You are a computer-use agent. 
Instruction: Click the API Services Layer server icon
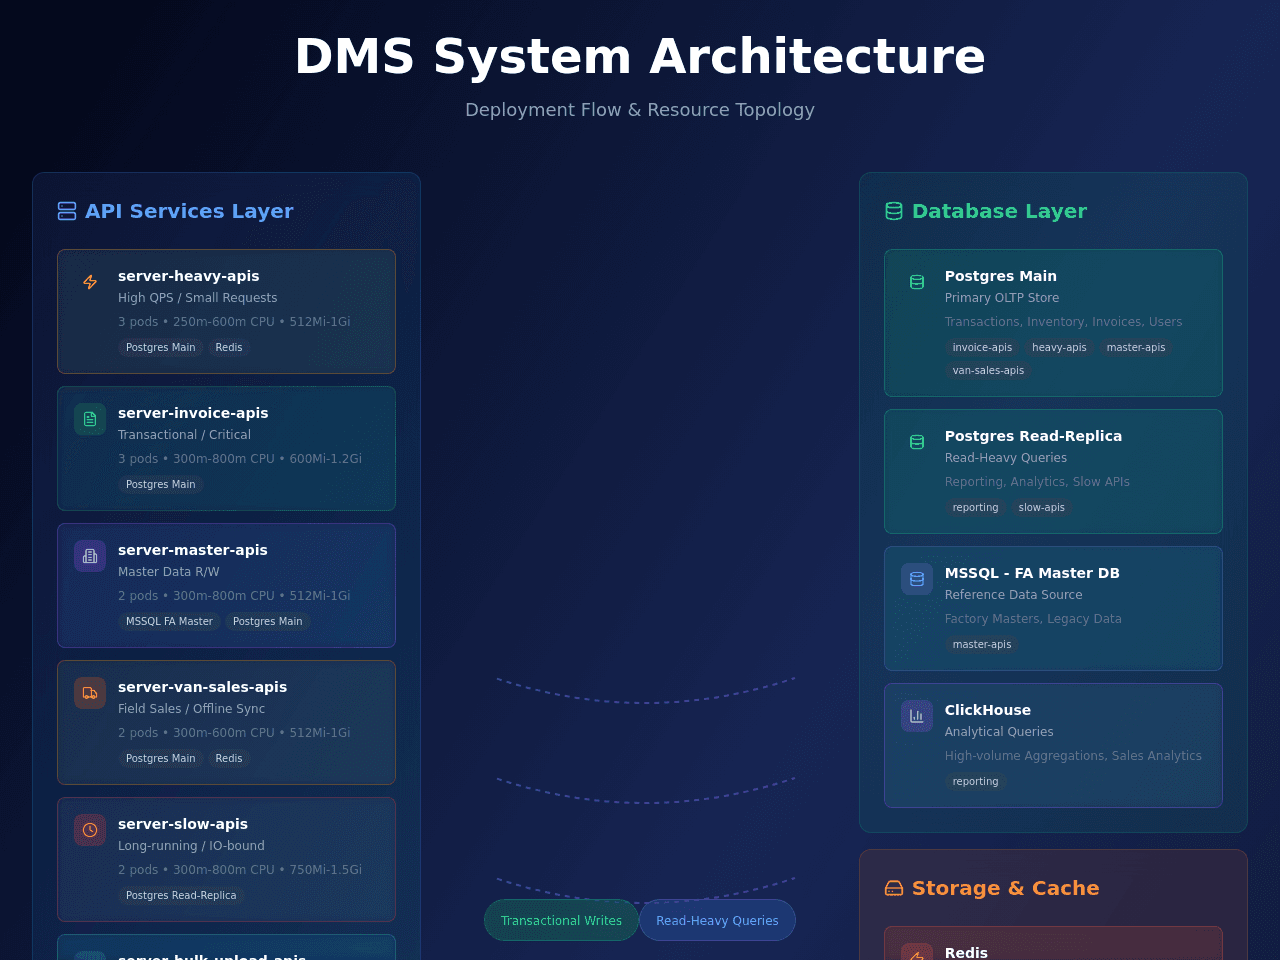tap(67, 211)
